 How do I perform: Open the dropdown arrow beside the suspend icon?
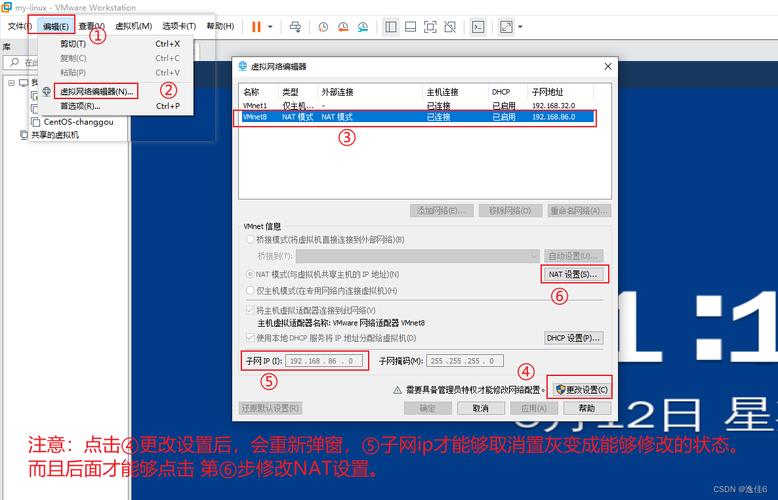pyautogui.click(x=270, y=27)
